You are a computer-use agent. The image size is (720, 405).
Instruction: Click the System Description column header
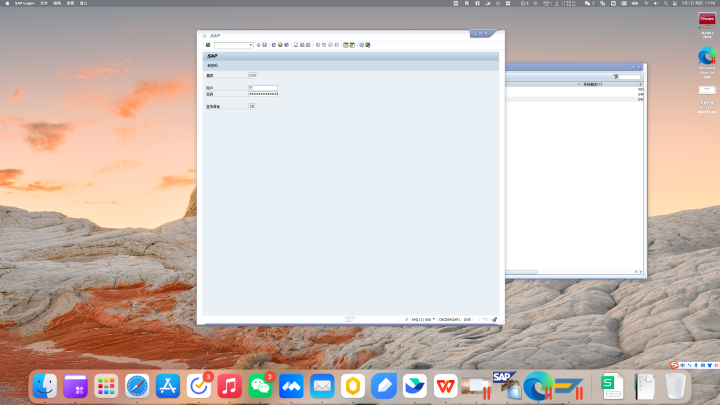[611, 84]
